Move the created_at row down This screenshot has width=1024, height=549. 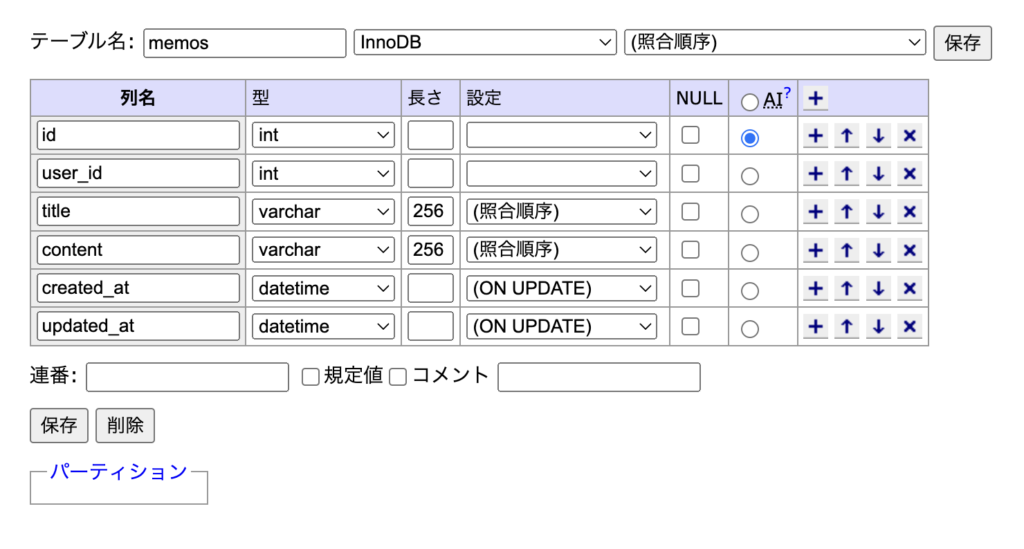coord(878,288)
